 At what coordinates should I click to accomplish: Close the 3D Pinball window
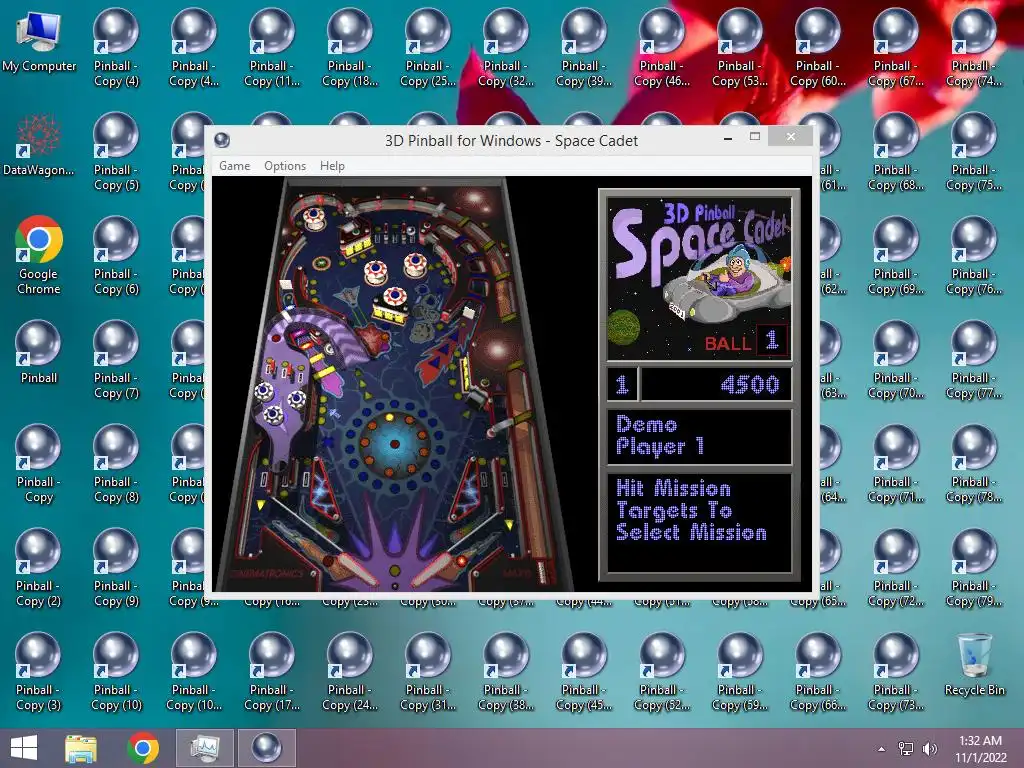click(791, 137)
